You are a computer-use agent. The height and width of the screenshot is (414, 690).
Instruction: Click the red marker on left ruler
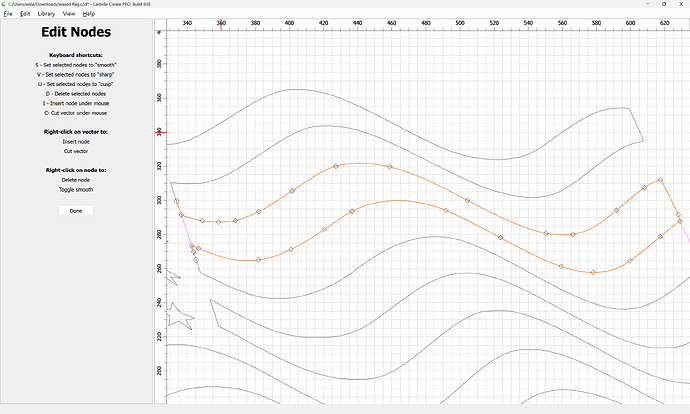(161, 132)
